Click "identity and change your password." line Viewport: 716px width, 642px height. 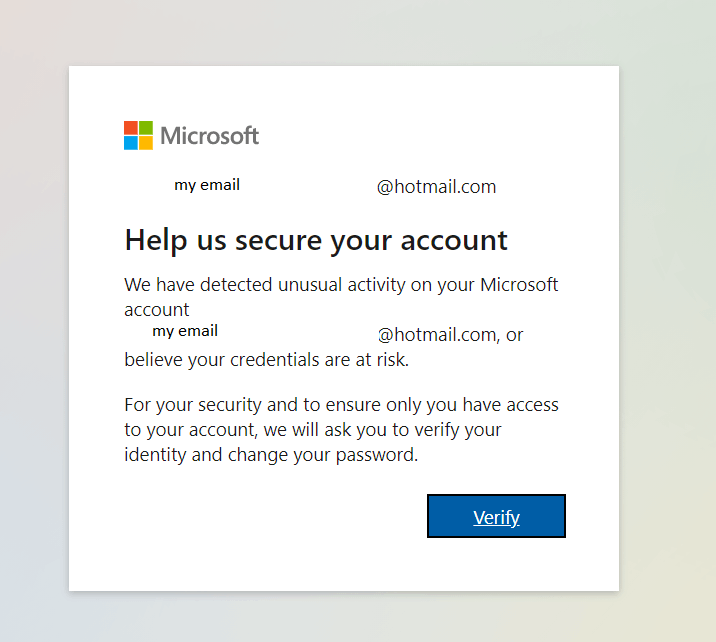271,455
